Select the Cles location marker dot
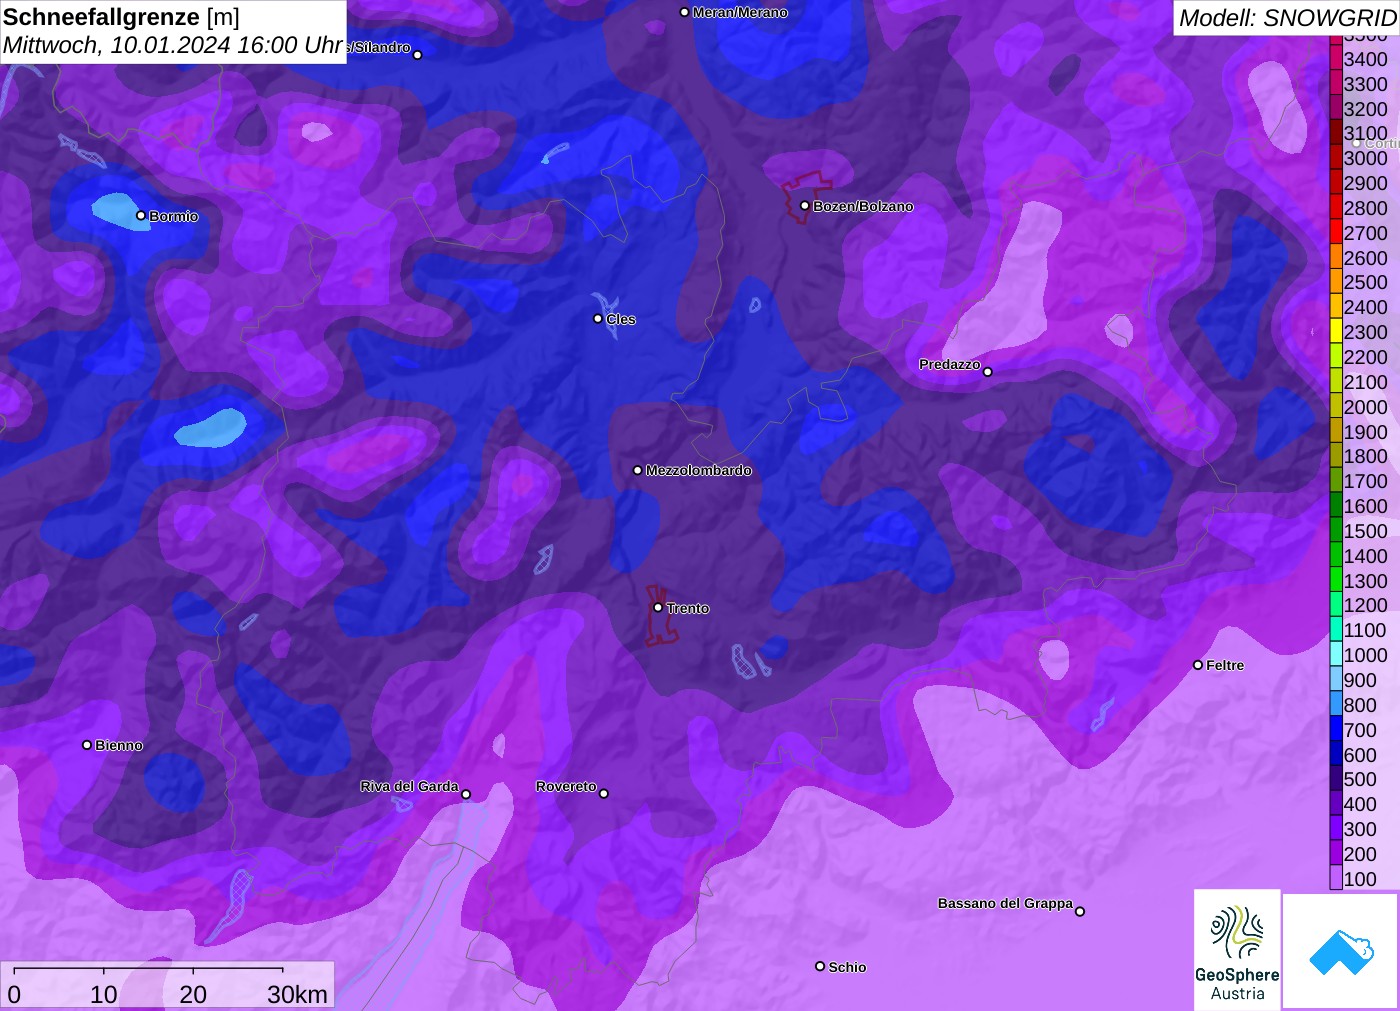Screen dimensions: 1400x1011 pyautogui.click(x=598, y=318)
